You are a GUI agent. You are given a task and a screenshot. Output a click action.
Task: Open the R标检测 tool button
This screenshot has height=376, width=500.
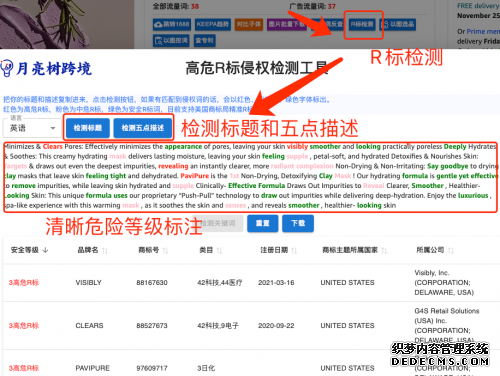[362, 24]
